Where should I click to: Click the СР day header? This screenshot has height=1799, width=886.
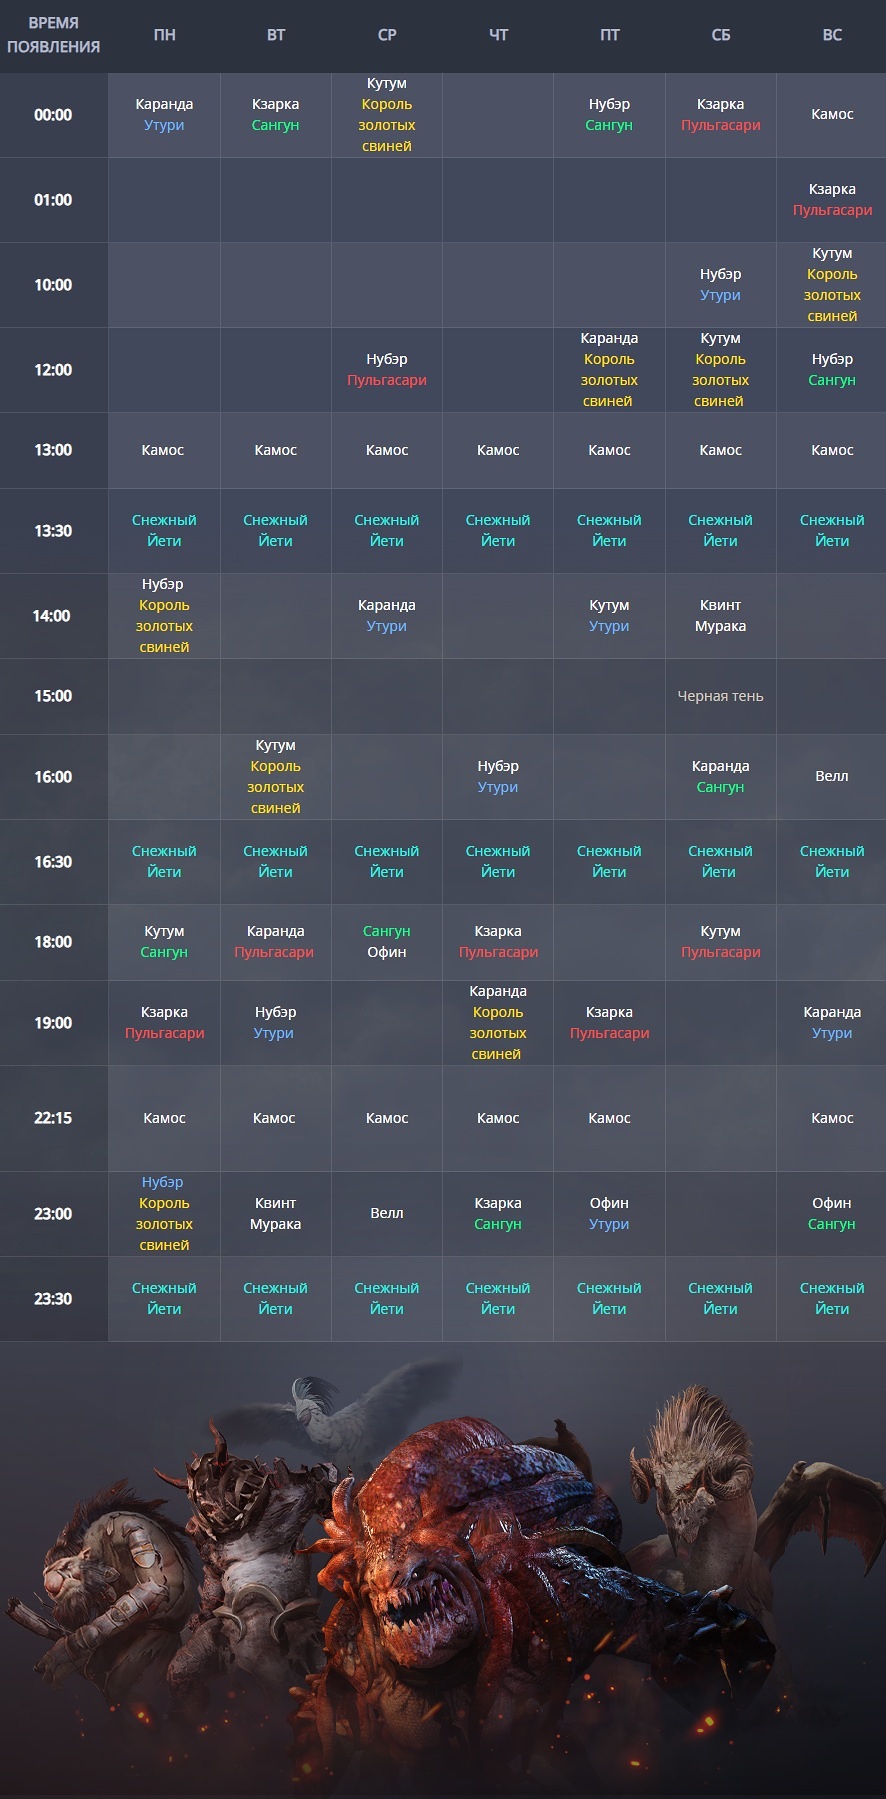click(387, 35)
